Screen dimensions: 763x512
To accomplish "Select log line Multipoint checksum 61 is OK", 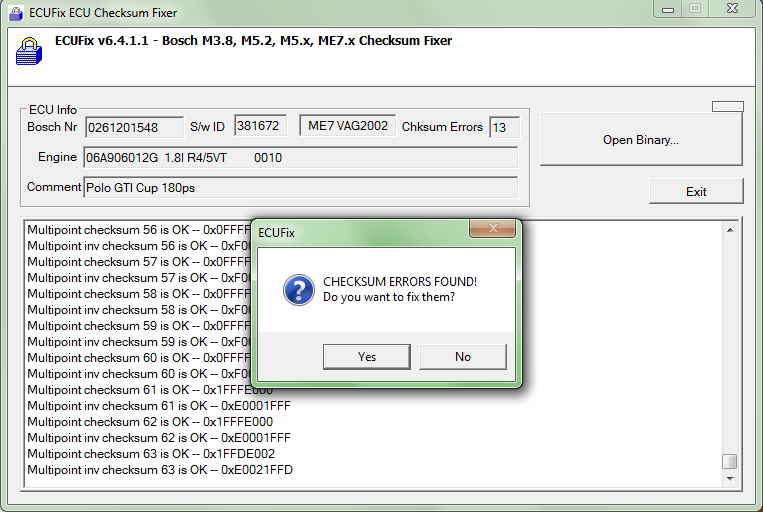I will point(150,390).
